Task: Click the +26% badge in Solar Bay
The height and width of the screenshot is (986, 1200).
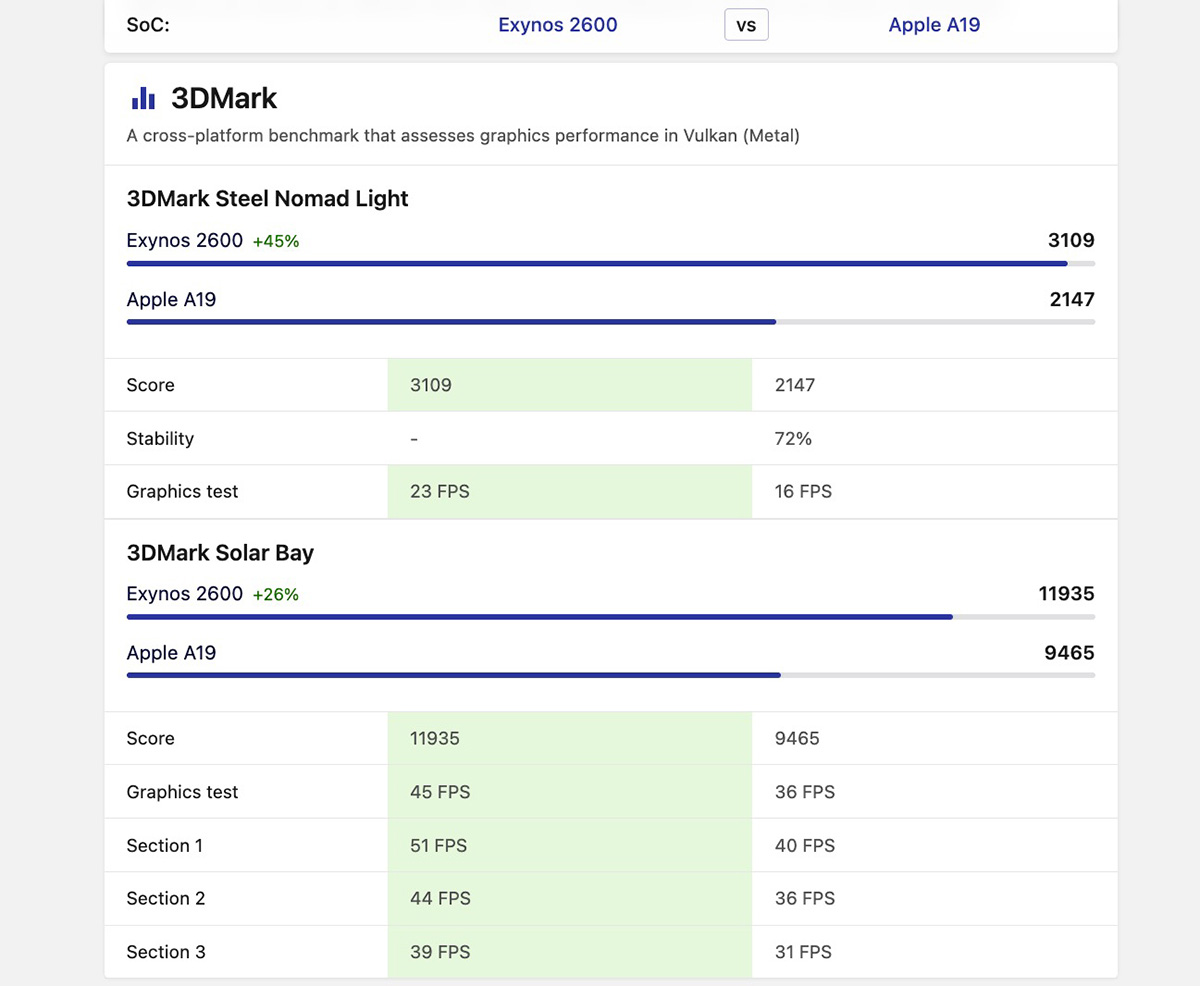Action: point(276,595)
